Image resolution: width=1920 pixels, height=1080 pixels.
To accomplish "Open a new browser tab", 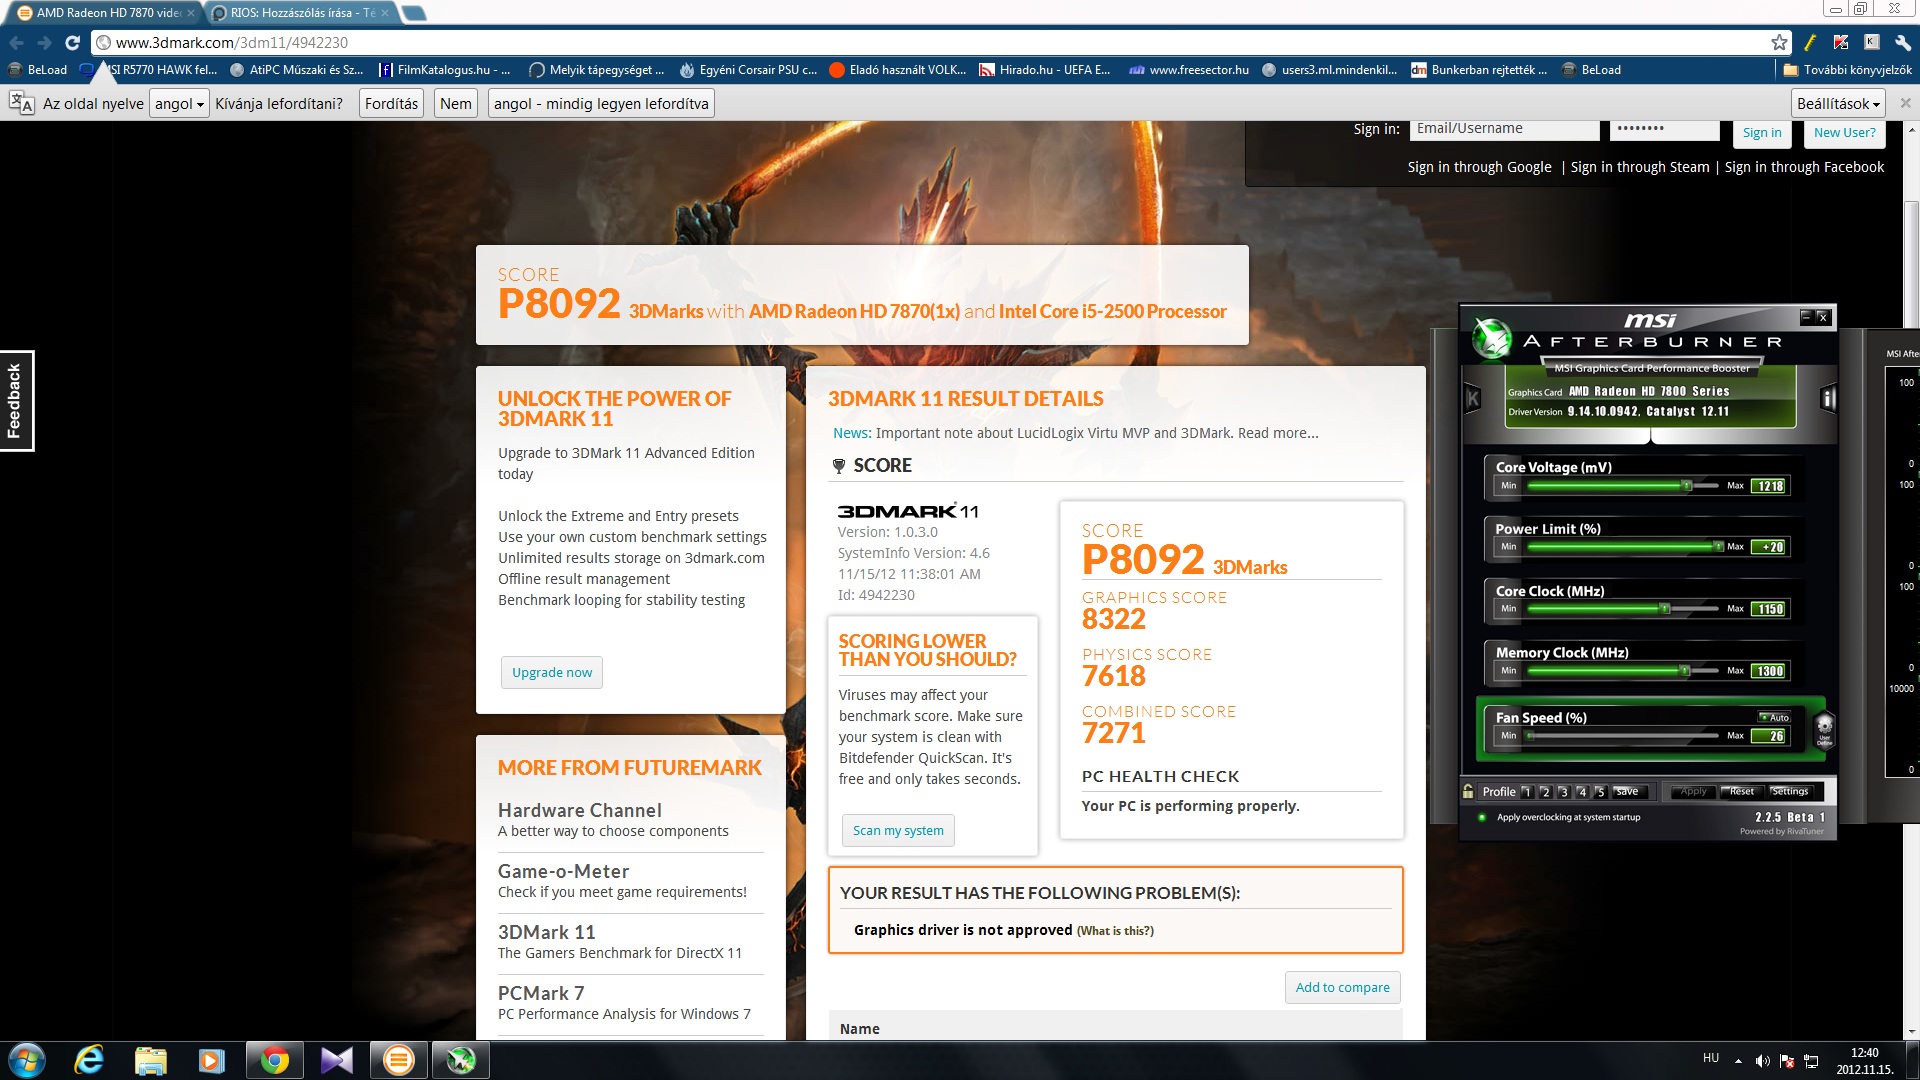I will pos(413,13).
